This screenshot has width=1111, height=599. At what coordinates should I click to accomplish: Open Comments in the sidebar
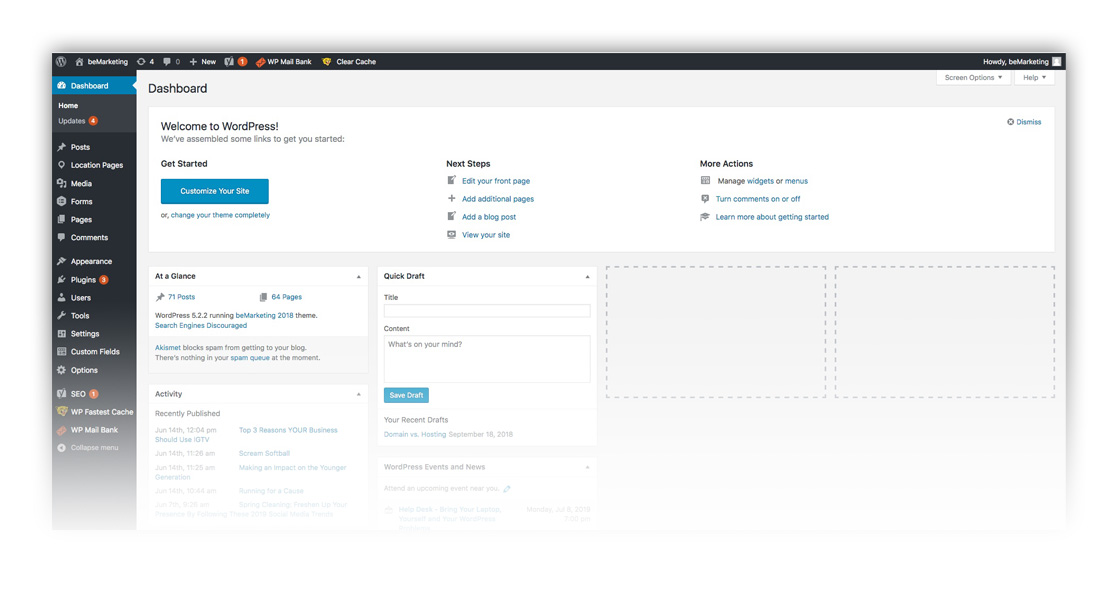(89, 237)
